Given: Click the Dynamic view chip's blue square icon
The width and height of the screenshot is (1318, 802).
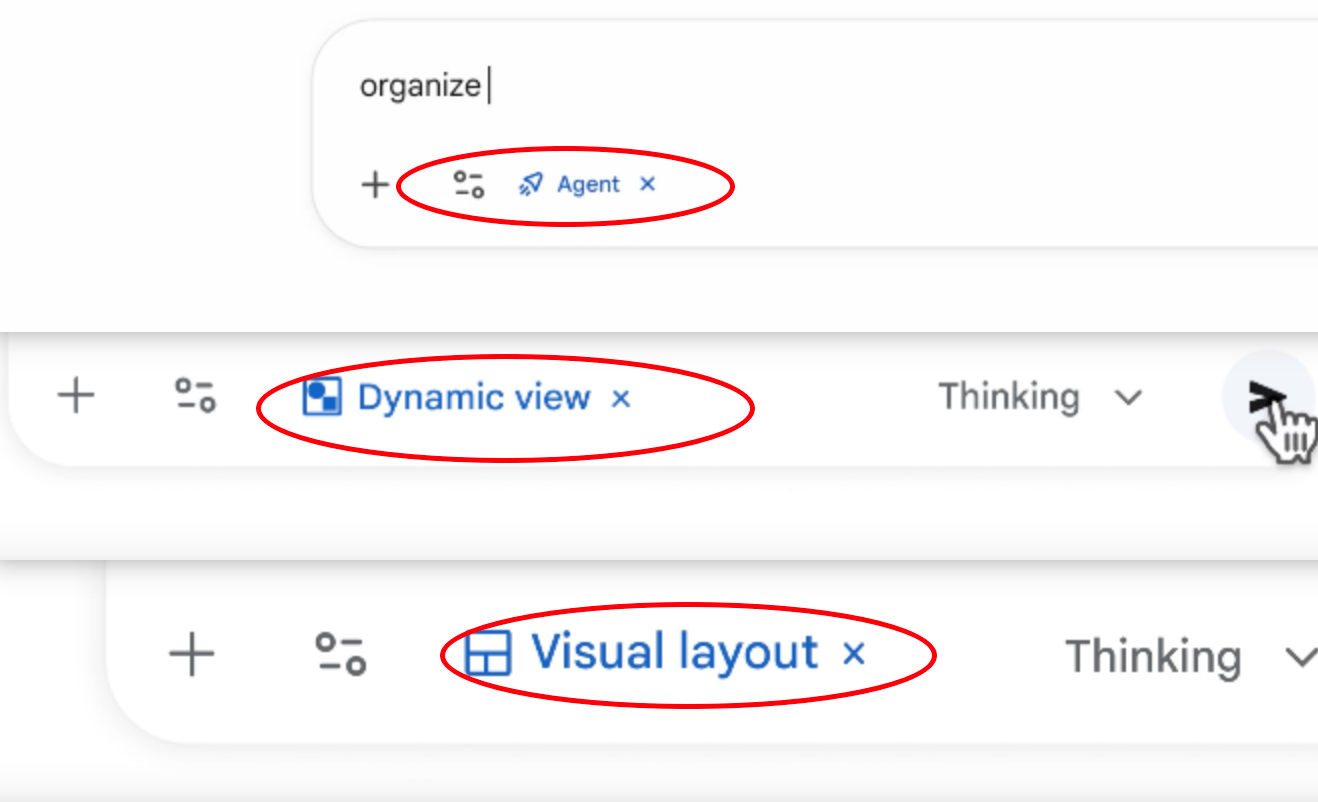Looking at the screenshot, I should tap(323, 397).
